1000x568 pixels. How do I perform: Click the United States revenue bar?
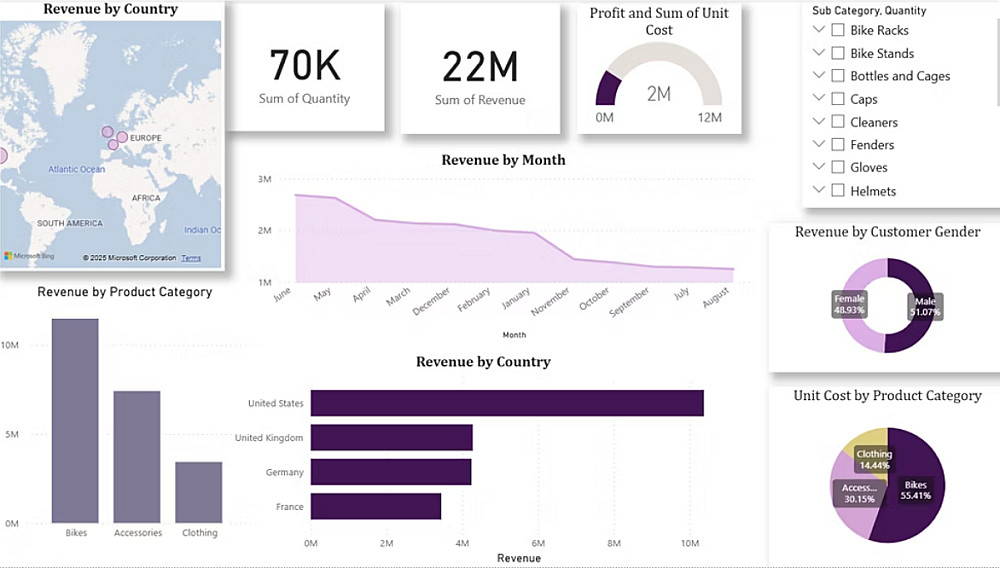point(507,403)
